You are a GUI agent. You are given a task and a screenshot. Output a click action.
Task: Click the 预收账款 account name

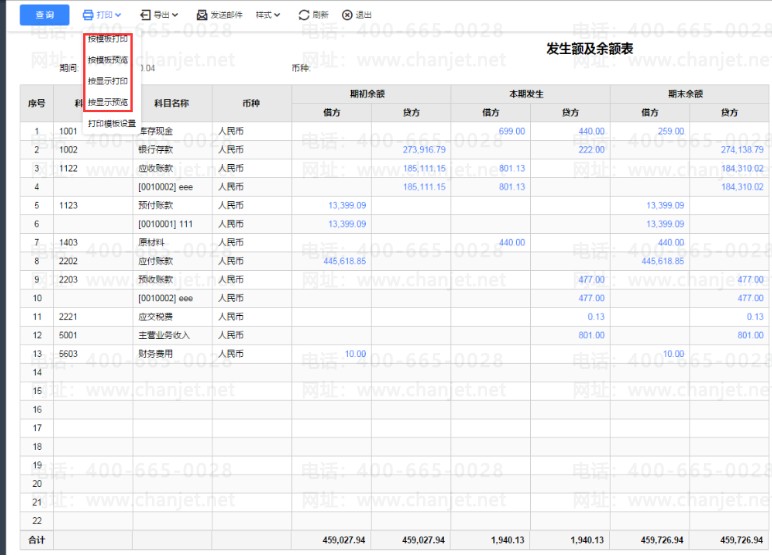click(x=156, y=279)
